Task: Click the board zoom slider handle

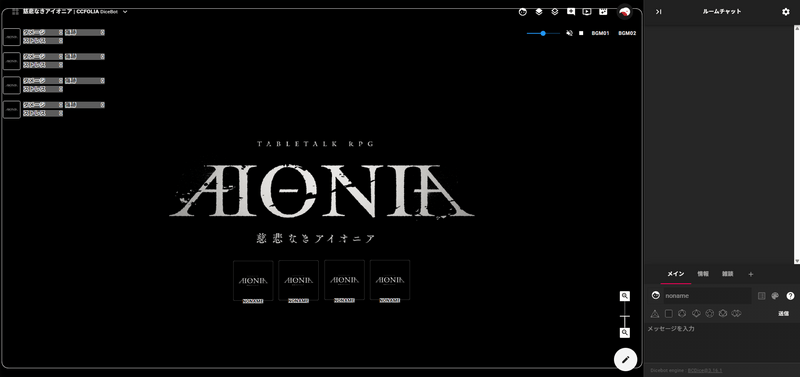Action: (x=624, y=316)
